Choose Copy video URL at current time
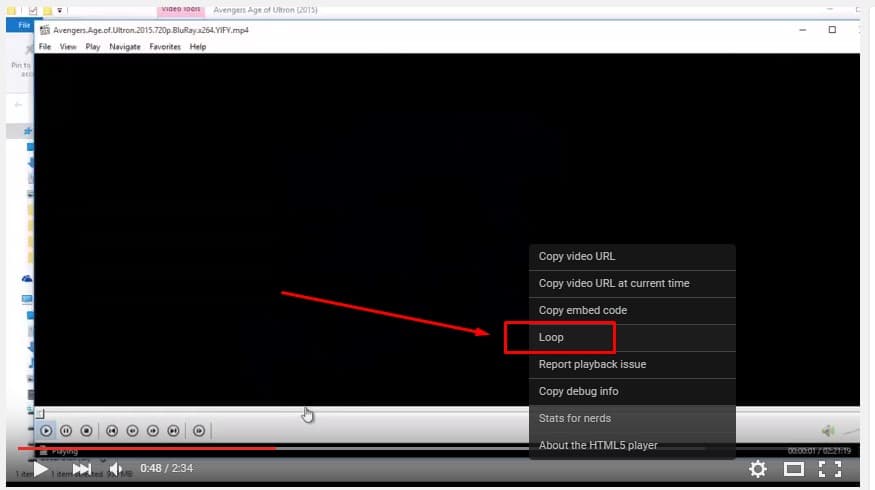Viewport: 875px width, 490px height. click(x=614, y=283)
